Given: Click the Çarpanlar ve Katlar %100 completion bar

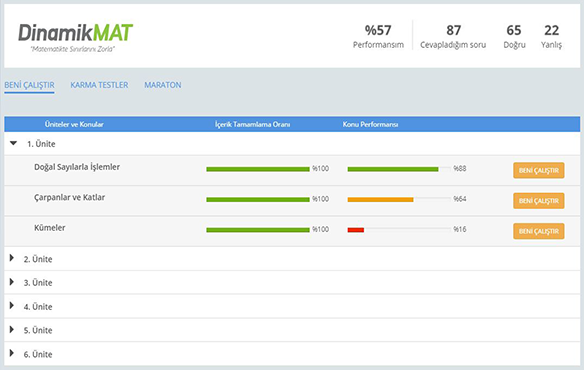Looking at the screenshot, I should [x=258, y=200].
